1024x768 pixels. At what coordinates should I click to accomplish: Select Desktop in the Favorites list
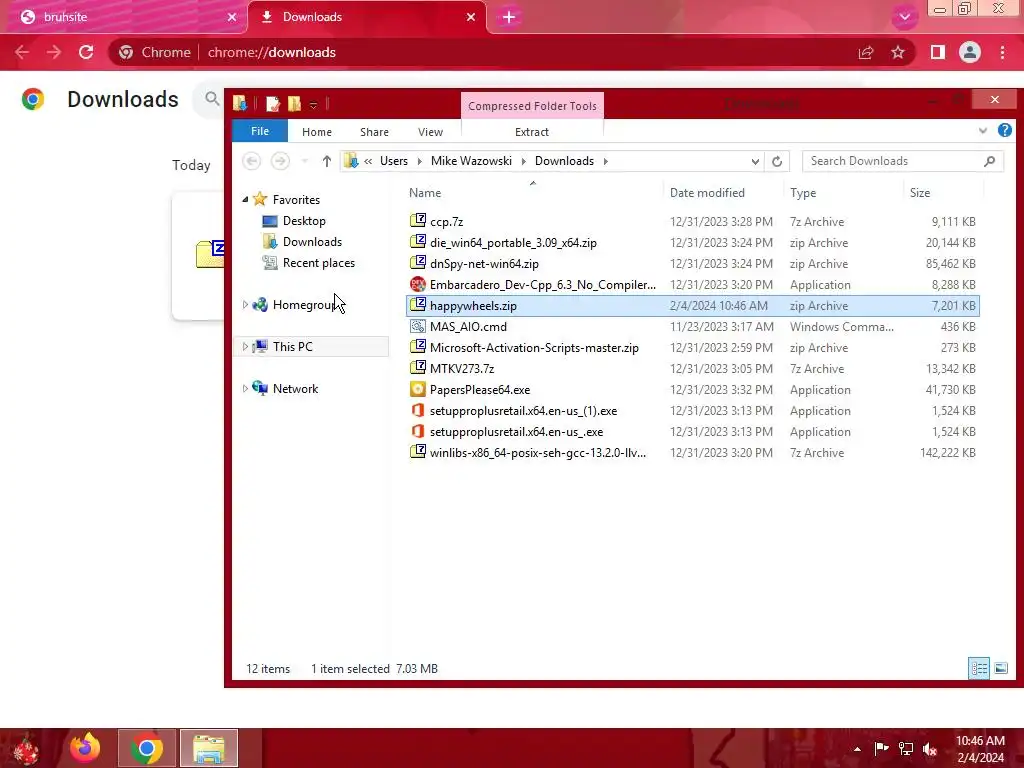[x=304, y=221]
